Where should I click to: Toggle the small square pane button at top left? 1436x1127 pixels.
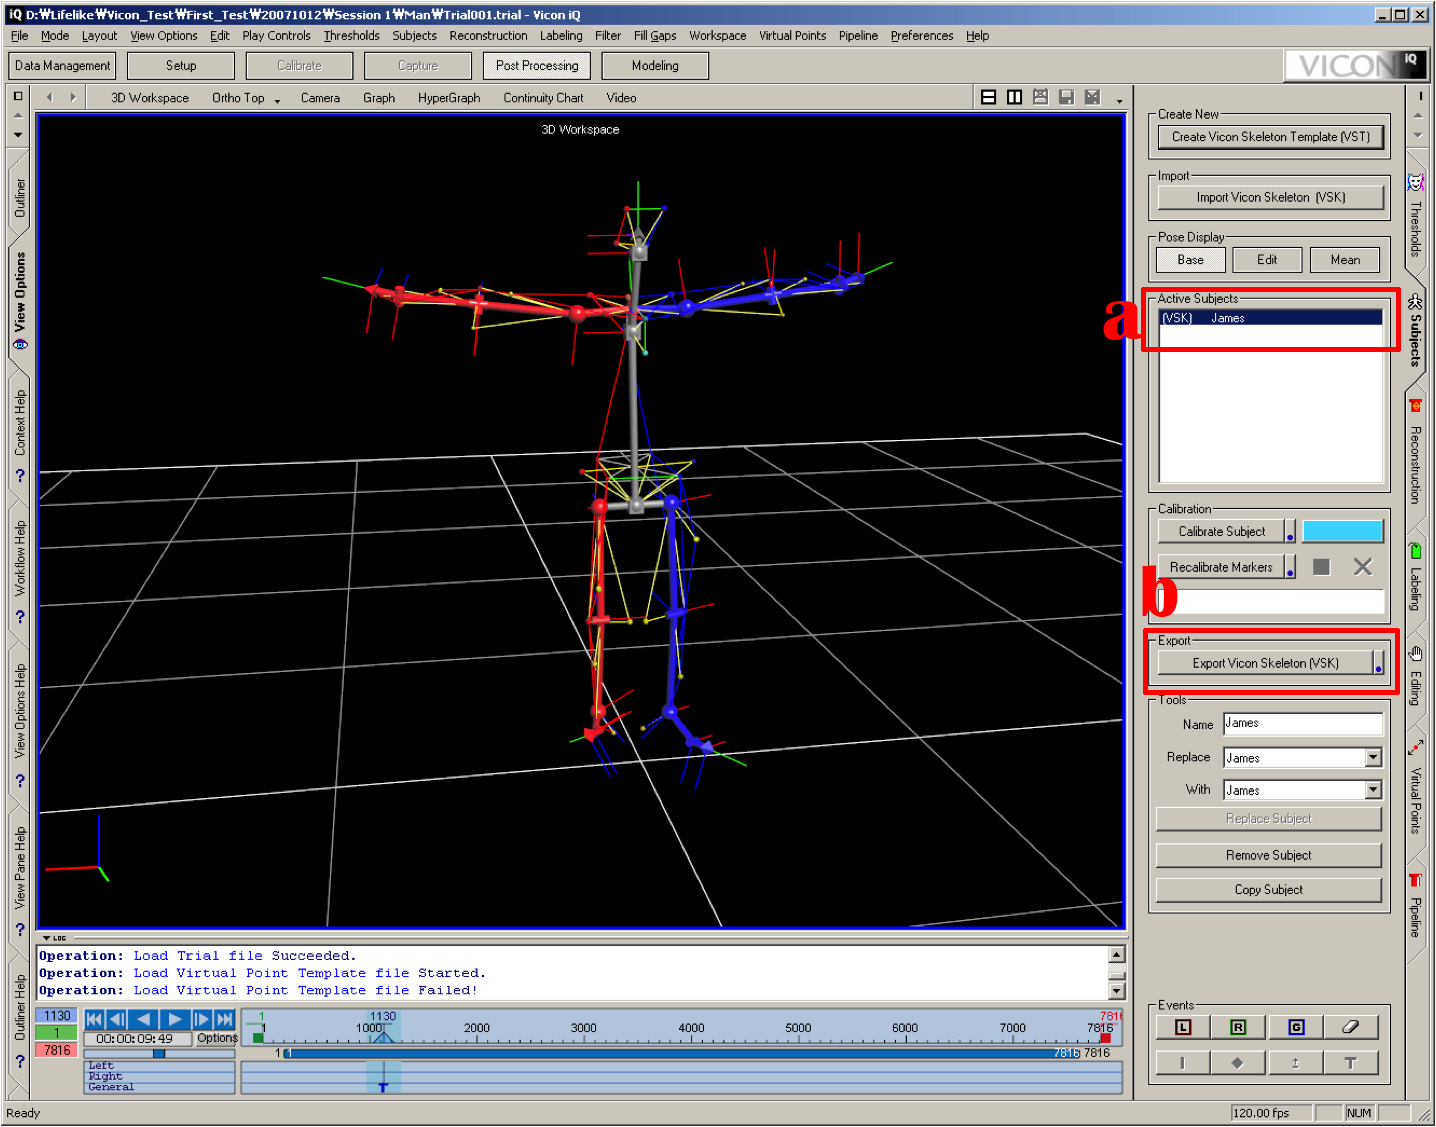(x=18, y=96)
